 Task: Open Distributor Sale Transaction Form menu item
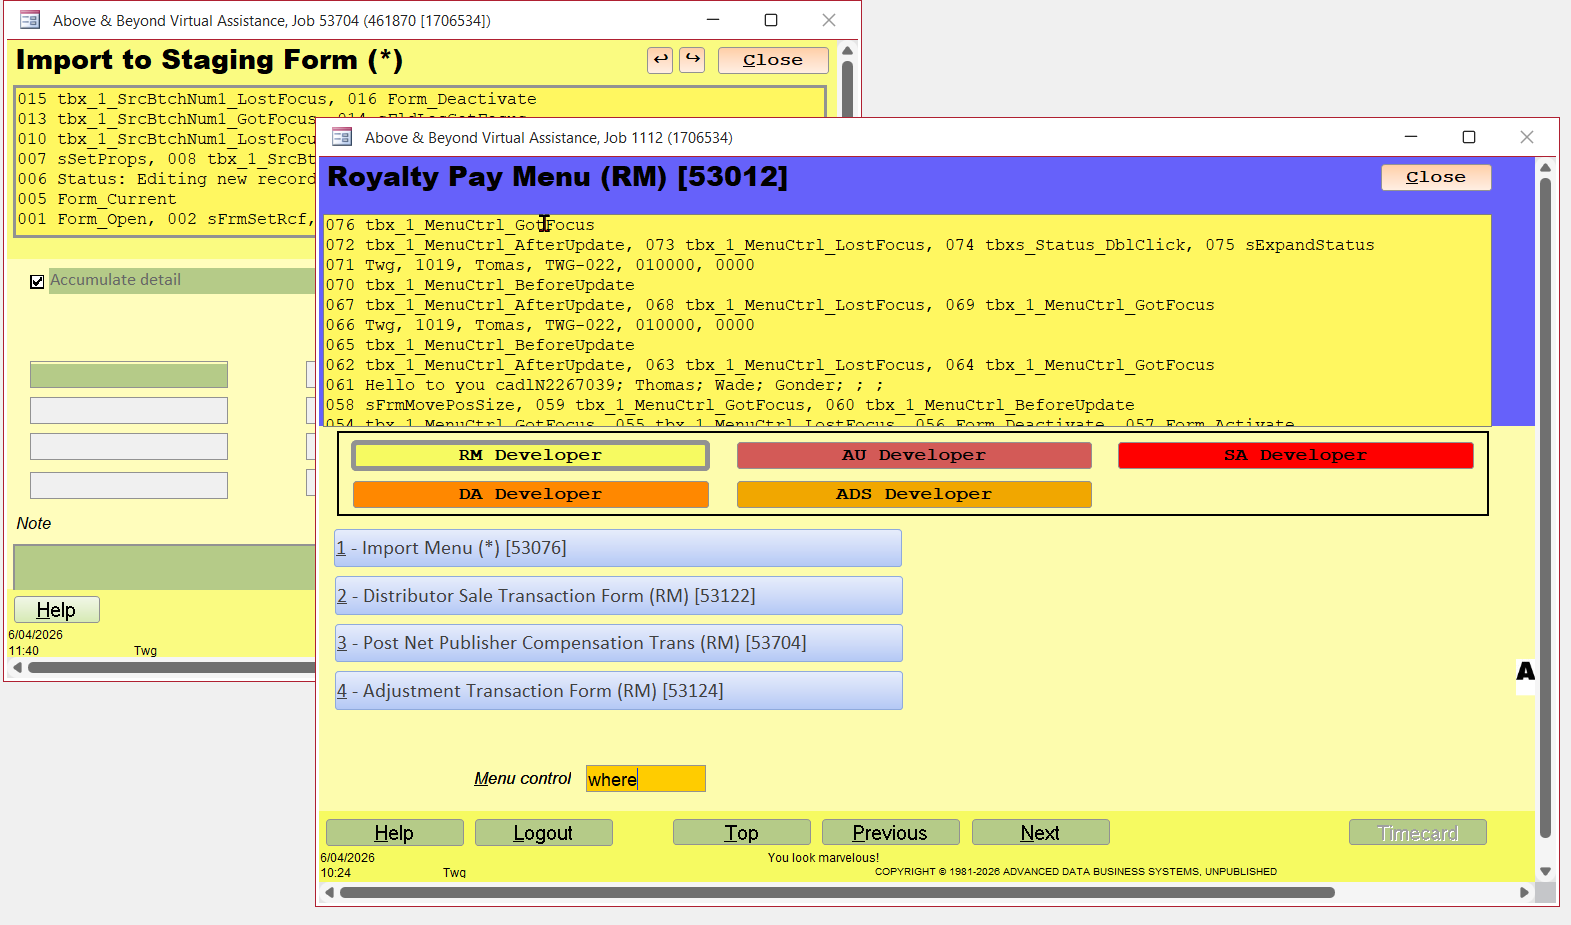click(618, 596)
